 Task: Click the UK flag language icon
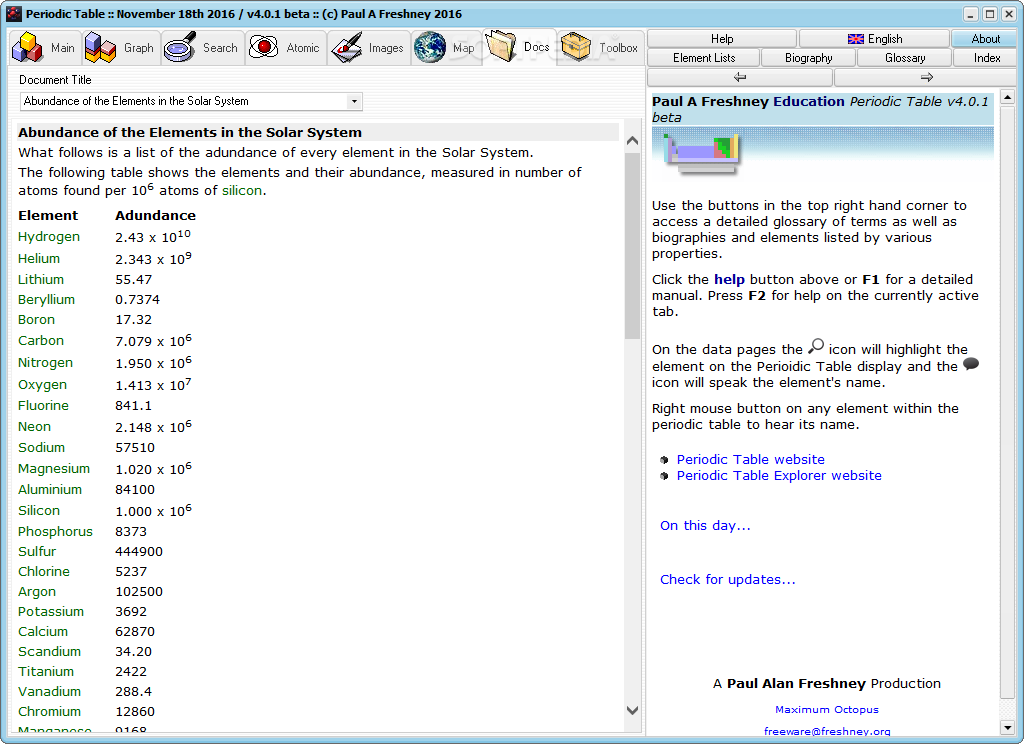click(856, 39)
